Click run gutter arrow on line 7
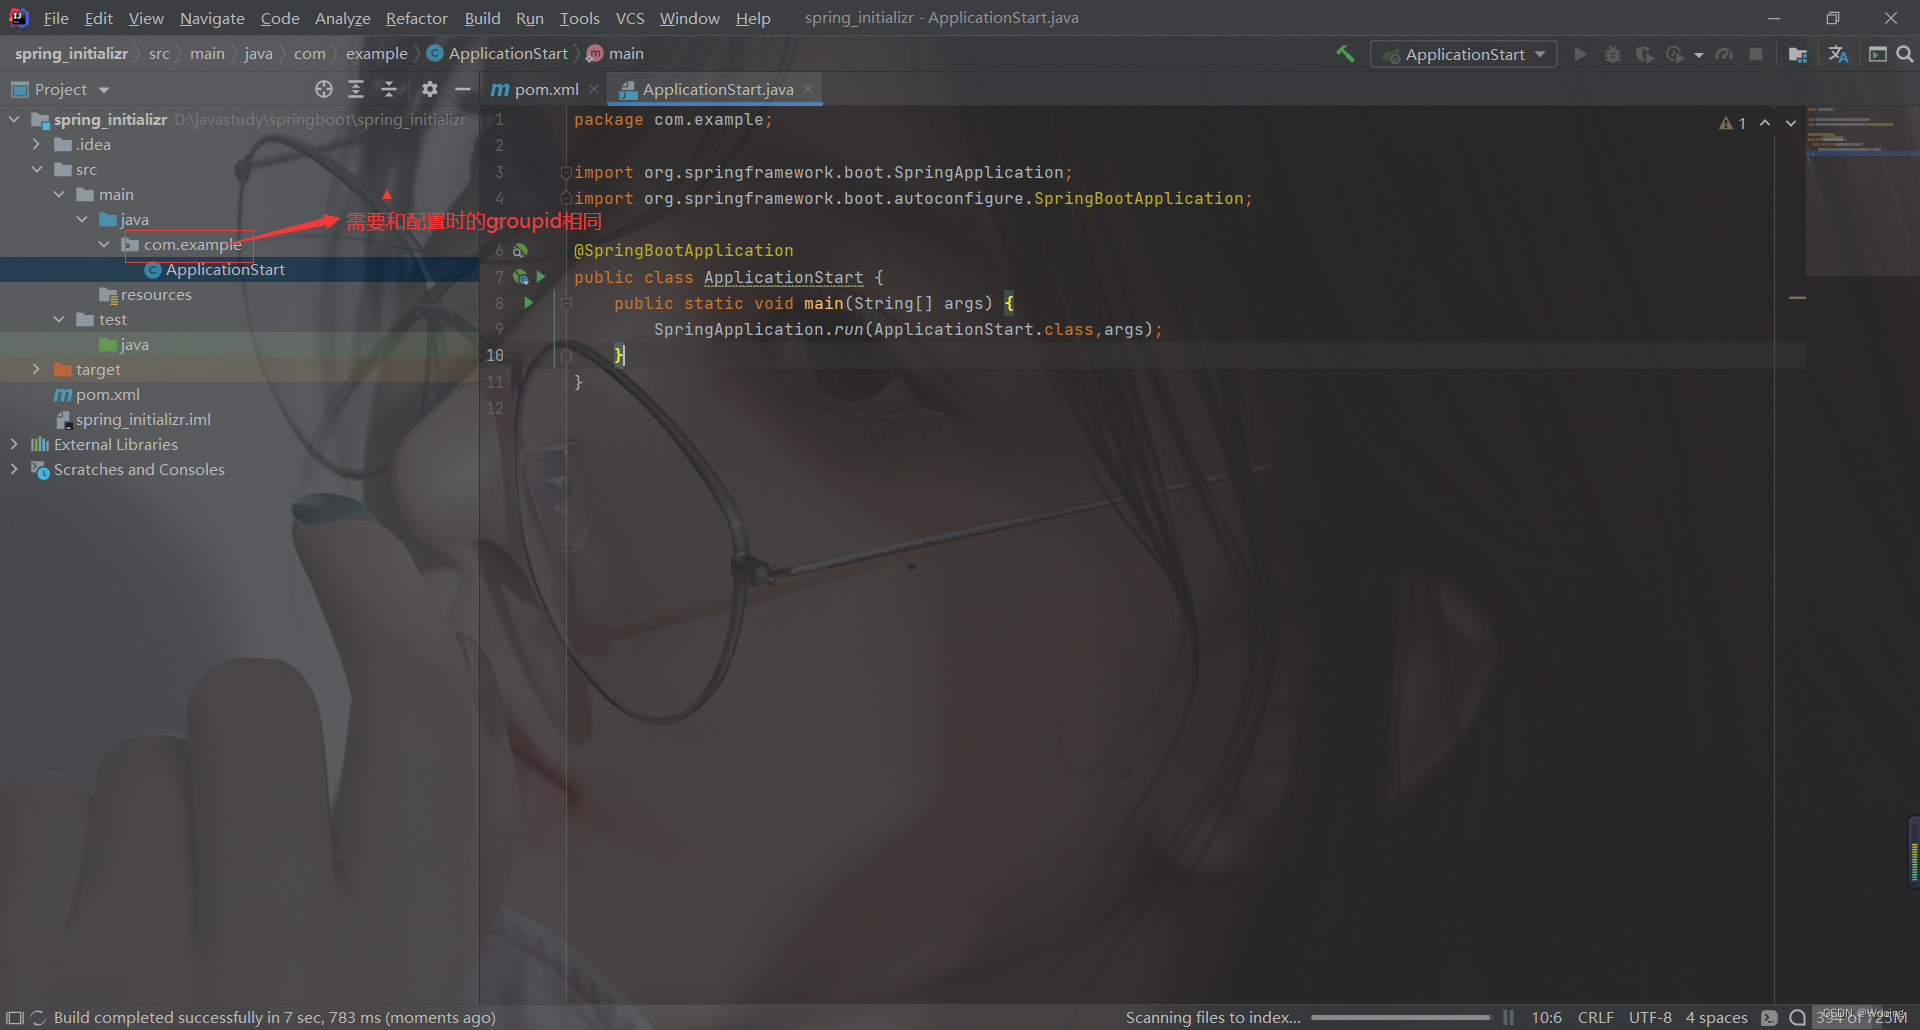Screen dimensions: 1920x1030 tap(541, 276)
